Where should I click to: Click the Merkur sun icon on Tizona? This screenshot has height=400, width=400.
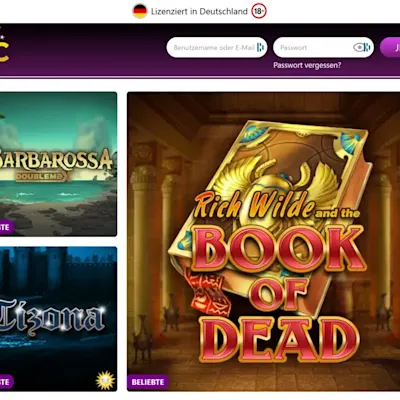105,380
